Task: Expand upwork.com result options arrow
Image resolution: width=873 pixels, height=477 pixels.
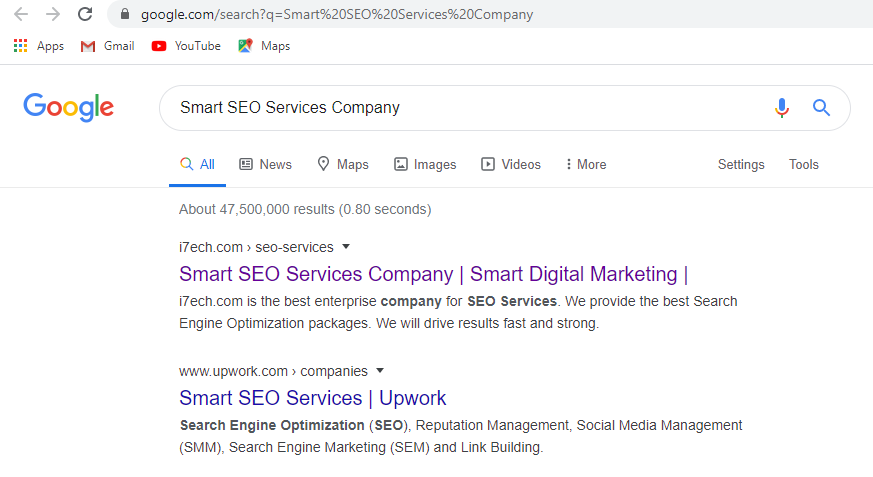Action: tap(380, 371)
